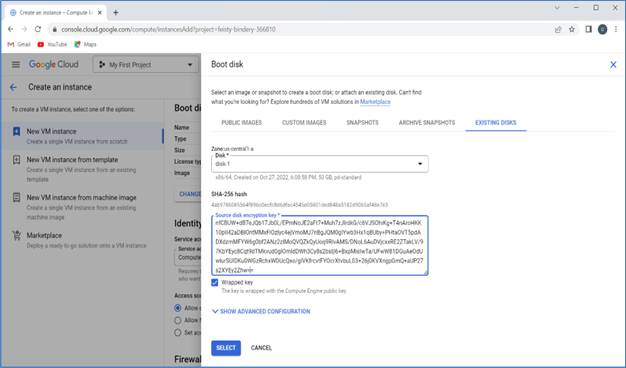Click browser back arrow

click(x=11, y=29)
